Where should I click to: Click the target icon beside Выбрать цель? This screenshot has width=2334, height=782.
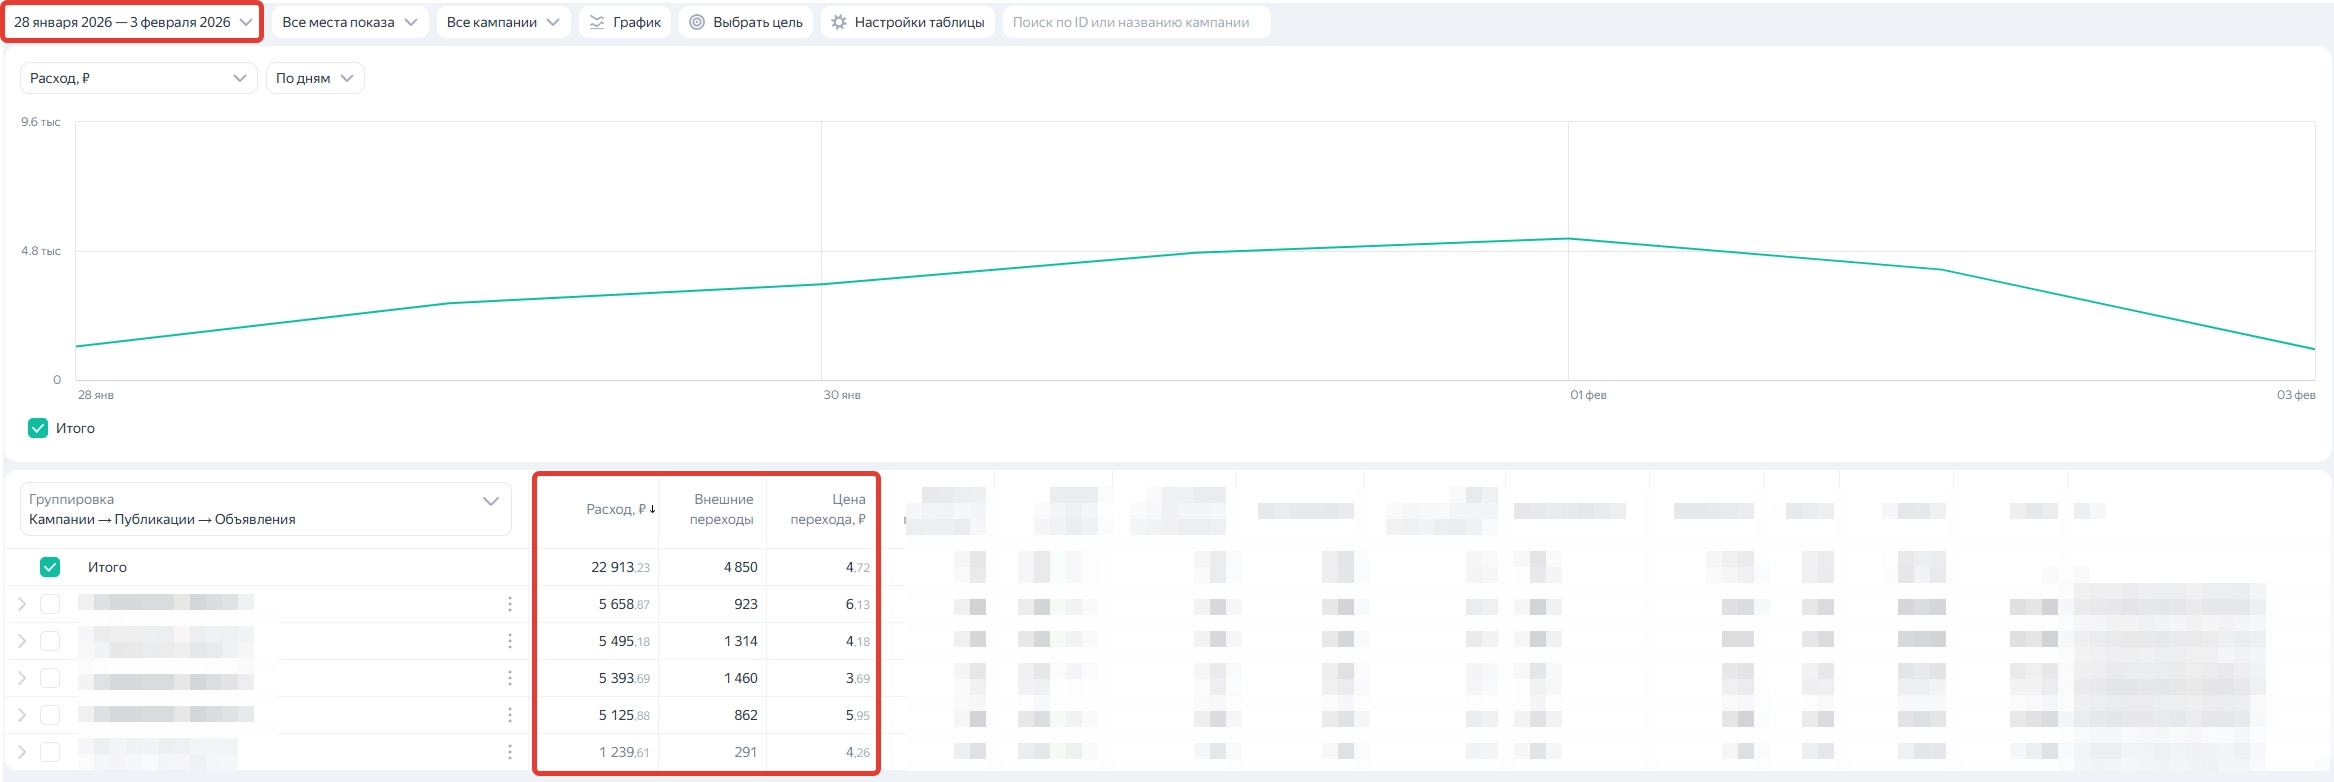(x=697, y=22)
